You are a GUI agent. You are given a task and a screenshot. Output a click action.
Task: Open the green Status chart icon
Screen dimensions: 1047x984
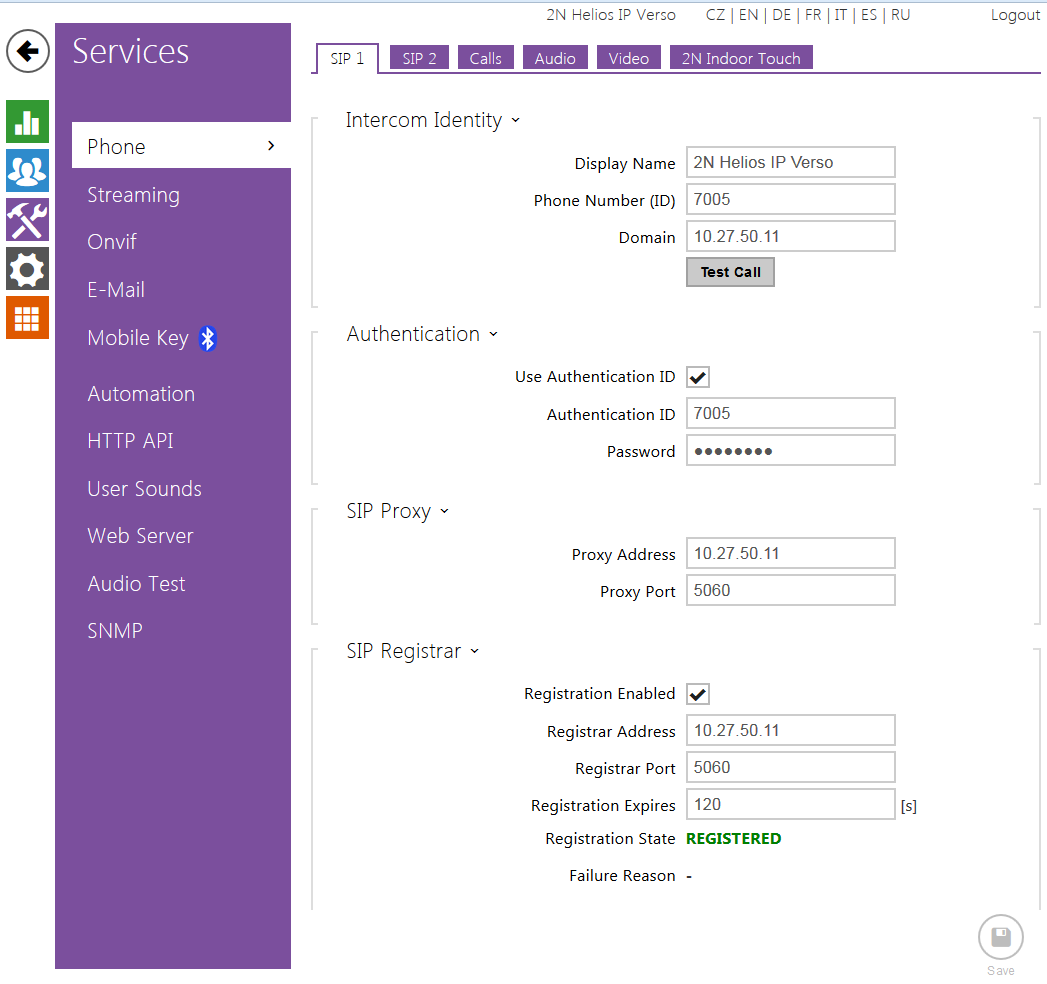27,122
